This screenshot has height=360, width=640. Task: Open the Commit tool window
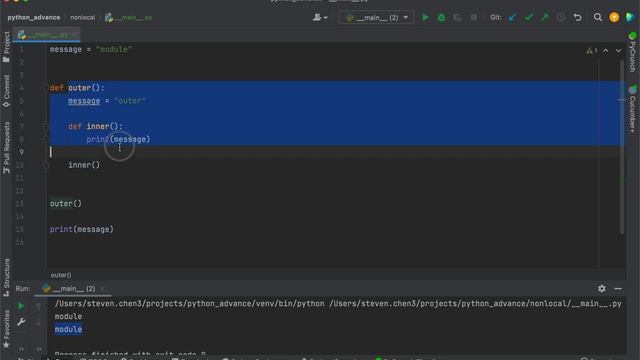(6, 91)
